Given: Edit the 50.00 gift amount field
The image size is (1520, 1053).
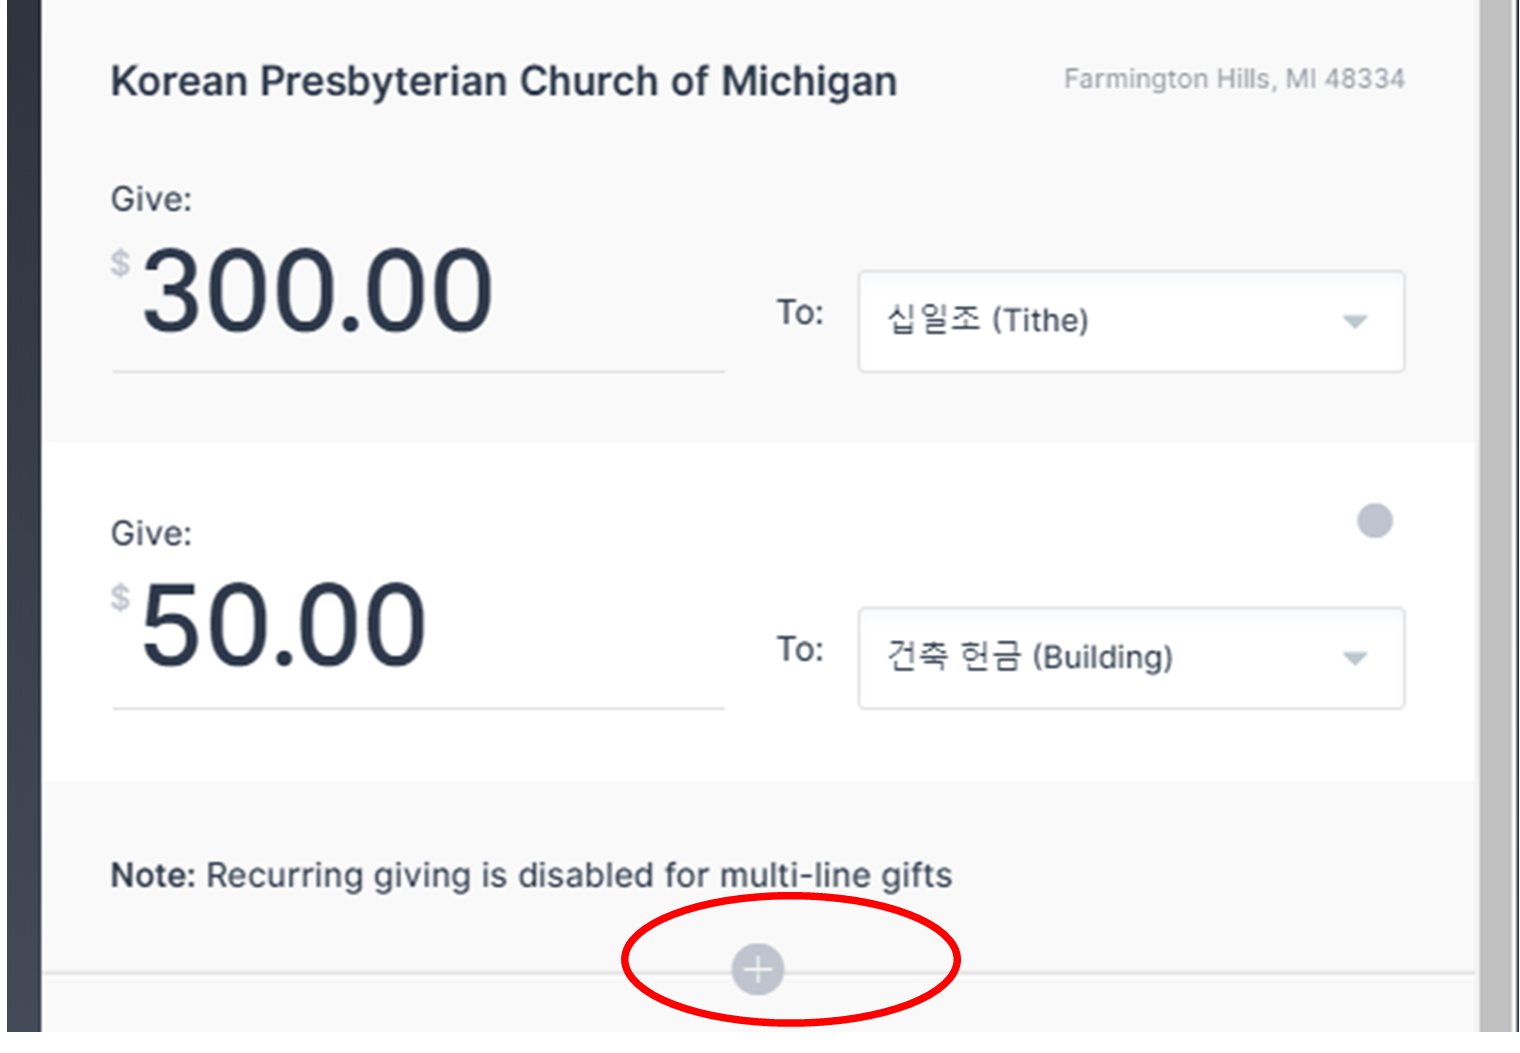Looking at the screenshot, I should (x=418, y=628).
